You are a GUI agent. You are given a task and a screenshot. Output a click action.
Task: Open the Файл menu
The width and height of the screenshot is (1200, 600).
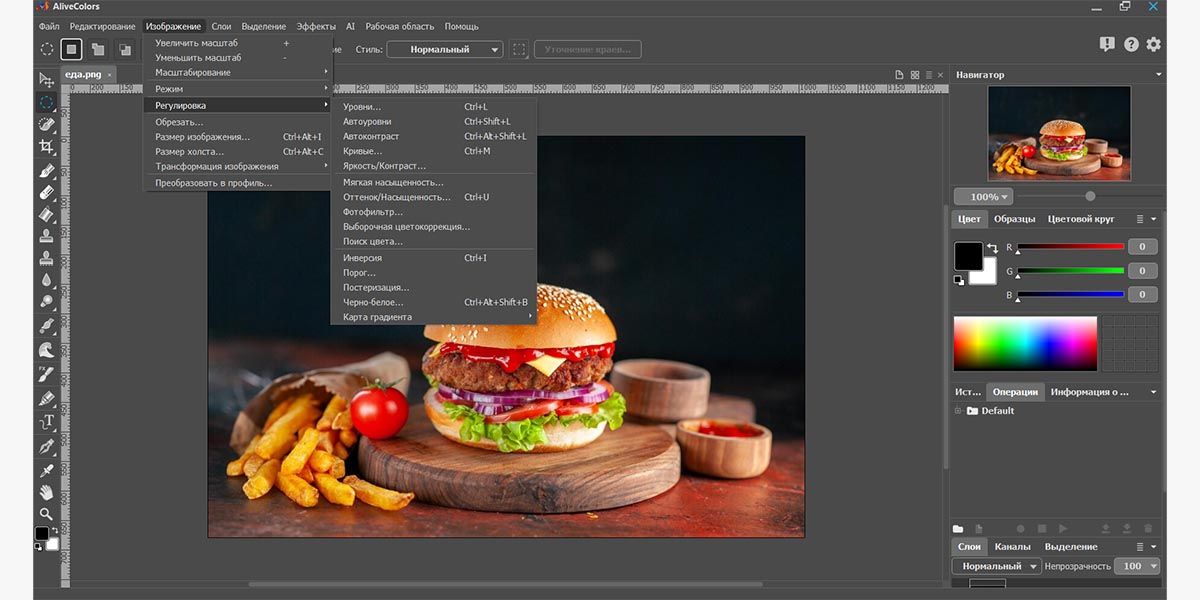(x=49, y=26)
